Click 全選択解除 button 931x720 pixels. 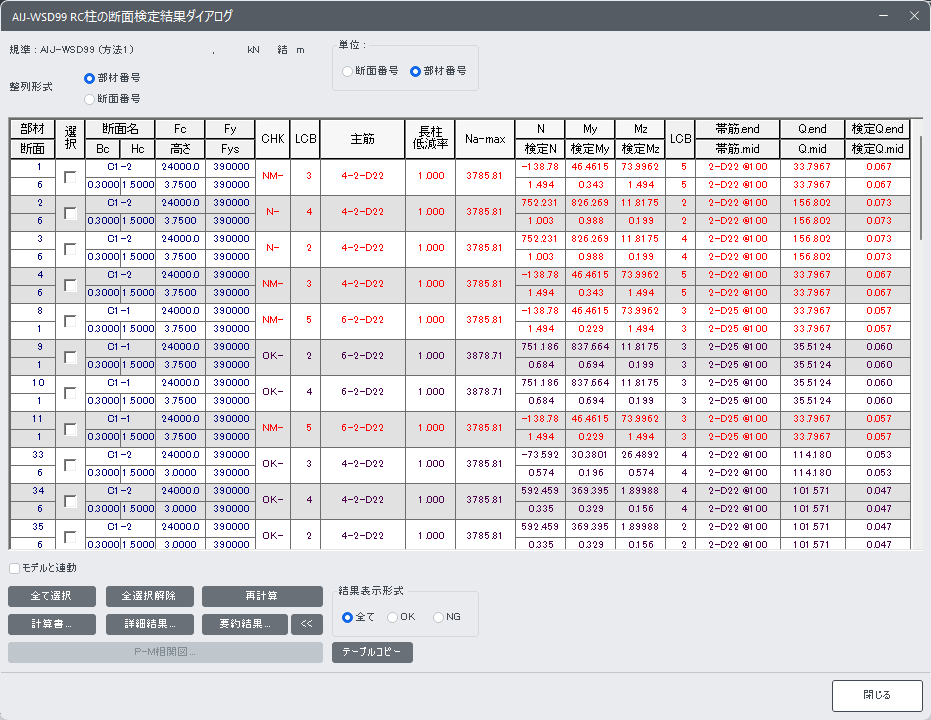pos(150,596)
